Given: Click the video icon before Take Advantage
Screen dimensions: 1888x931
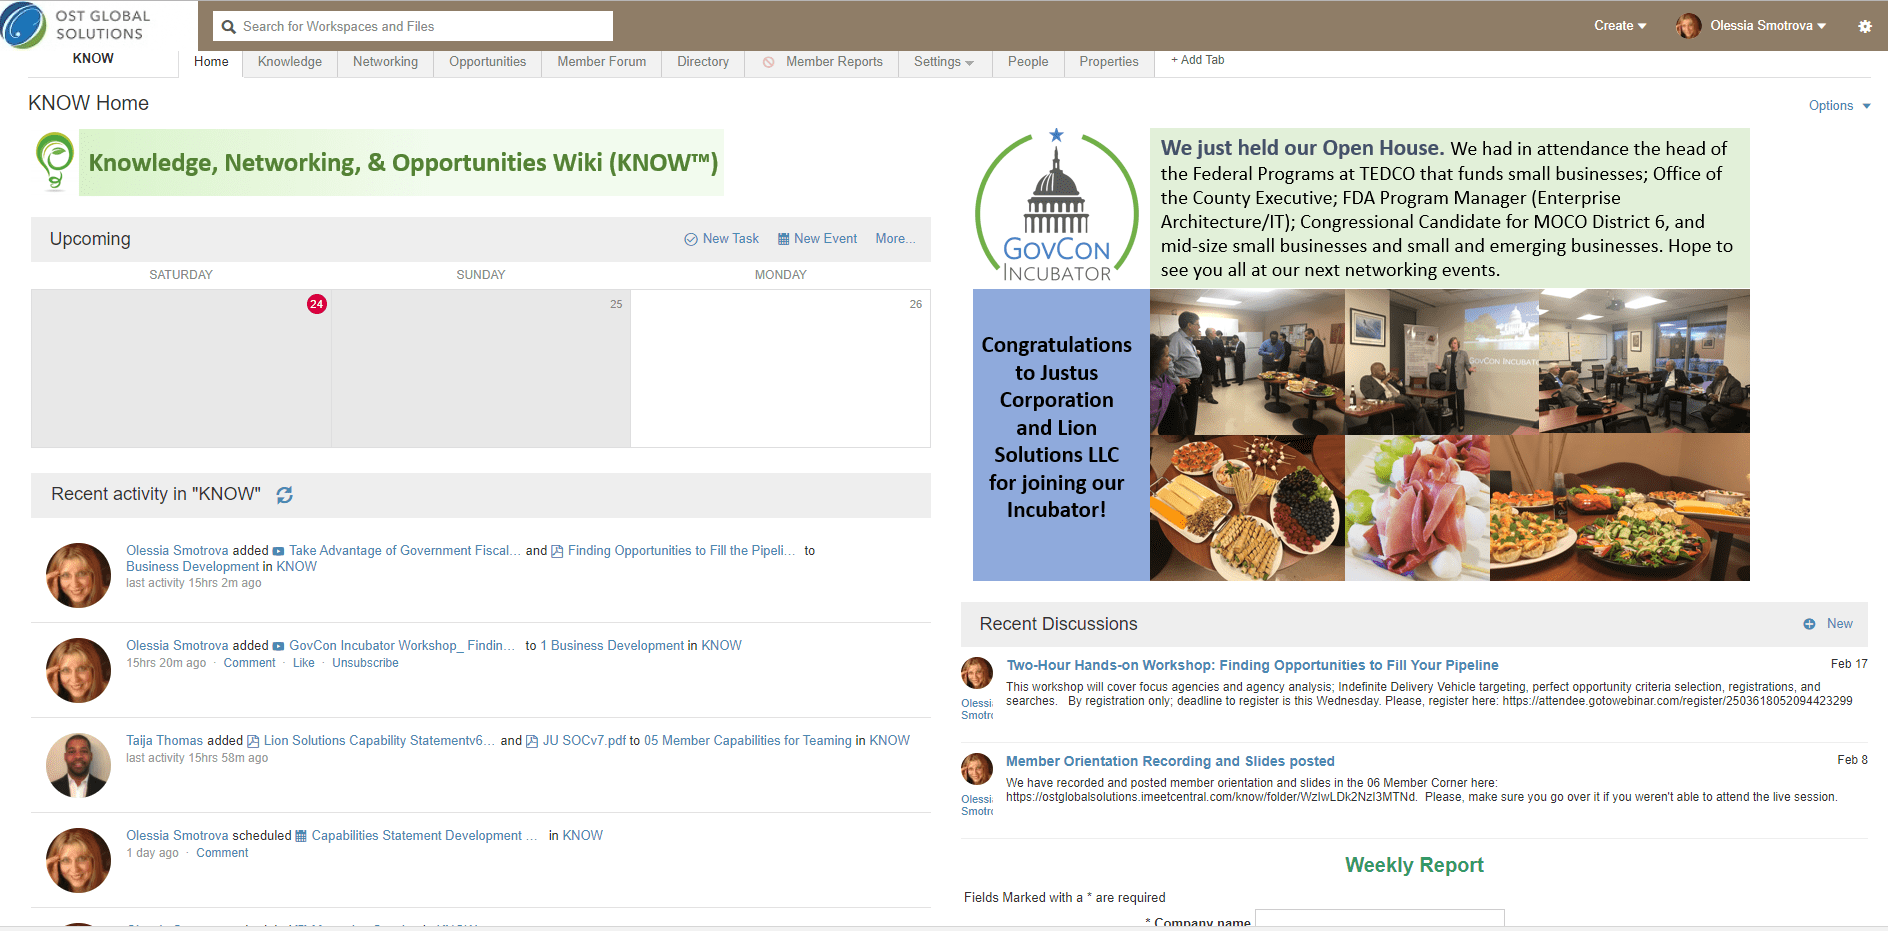Looking at the screenshot, I should (278, 551).
